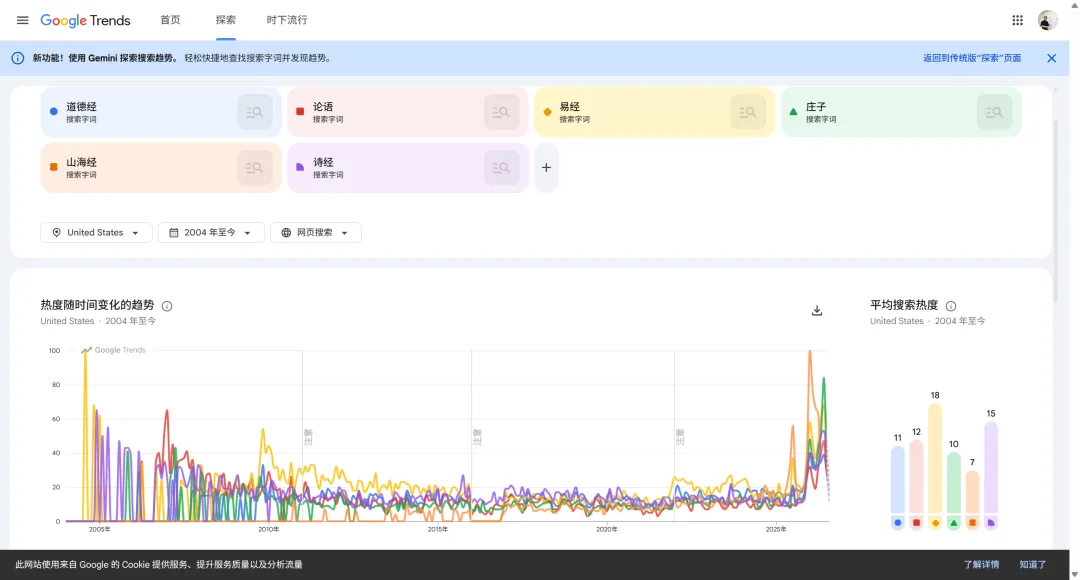Click the green triangle legend icon under bar chart
This screenshot has height=580, width=1080.
coord(953,523)
